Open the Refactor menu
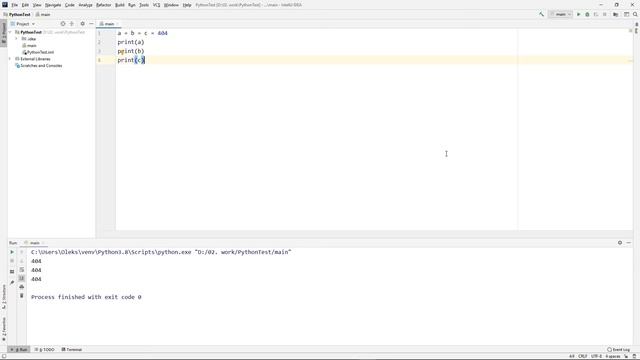640x360 pixels. (x=104, y=5)
